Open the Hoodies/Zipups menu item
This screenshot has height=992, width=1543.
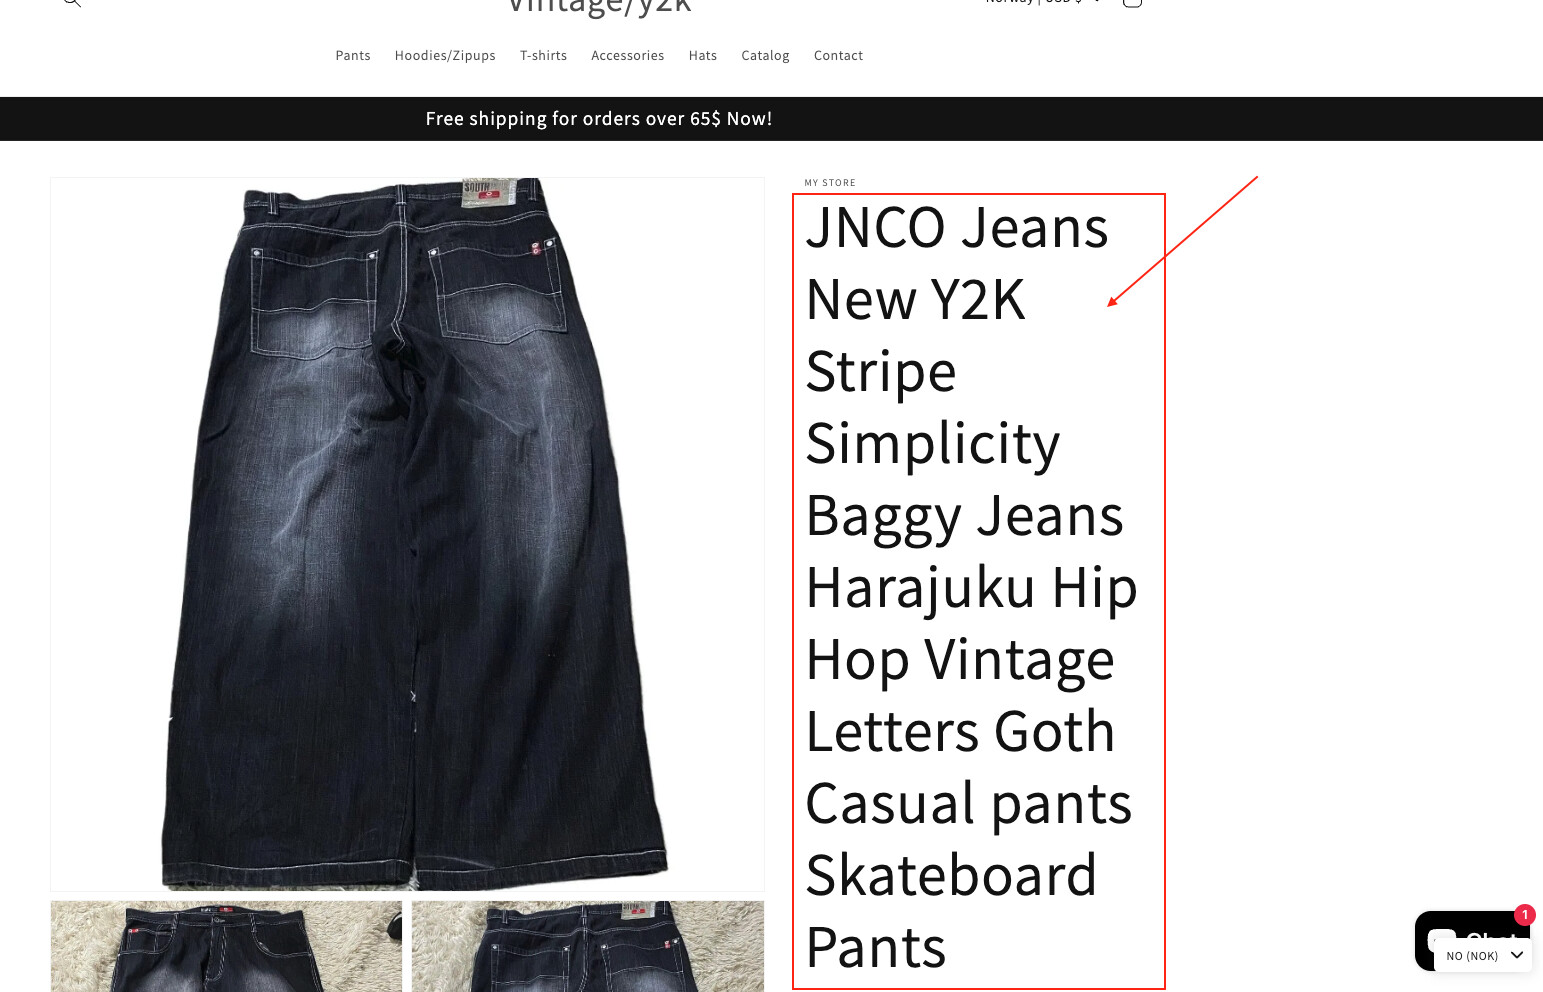coord(445,56)
